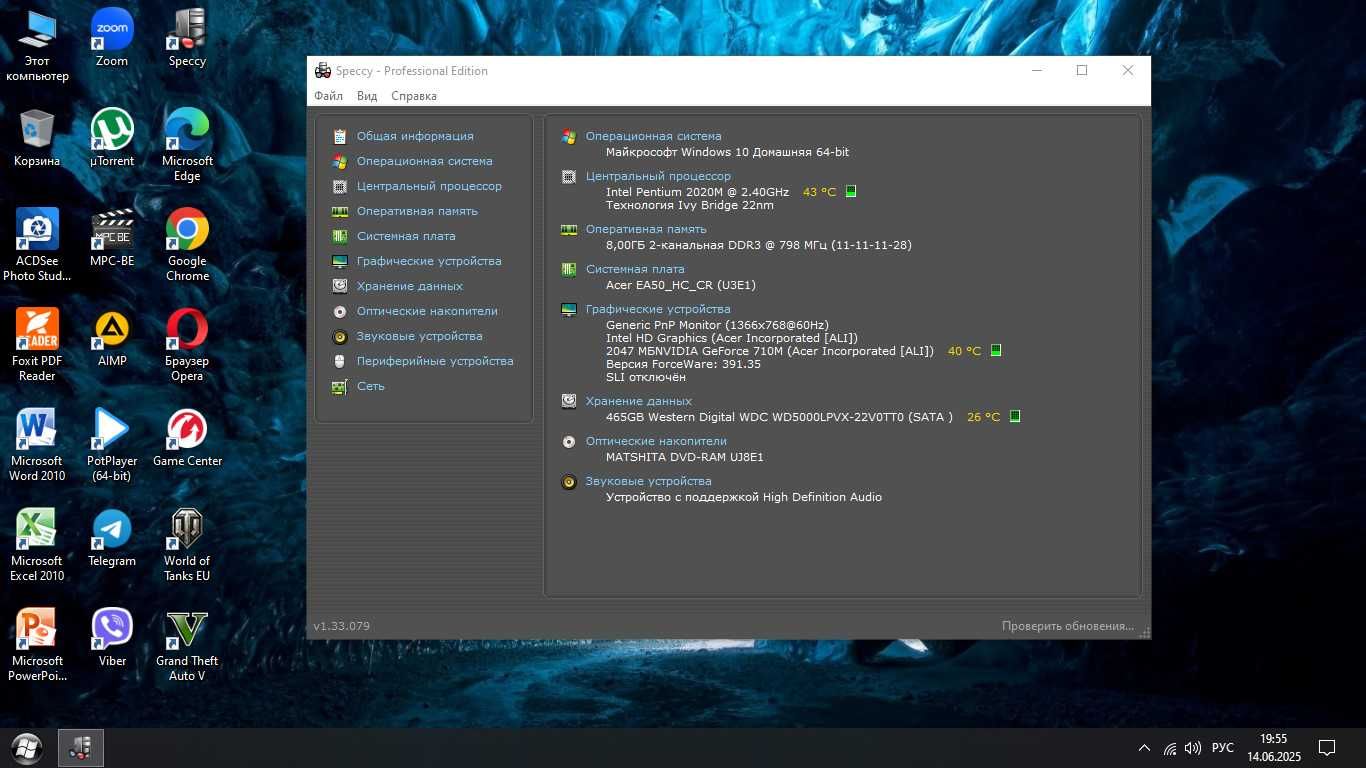The image size is (1366, 768).
Task: Click Intel Pentium 2020M @ 2.40GHz text
Action: [x=697, y=192]
